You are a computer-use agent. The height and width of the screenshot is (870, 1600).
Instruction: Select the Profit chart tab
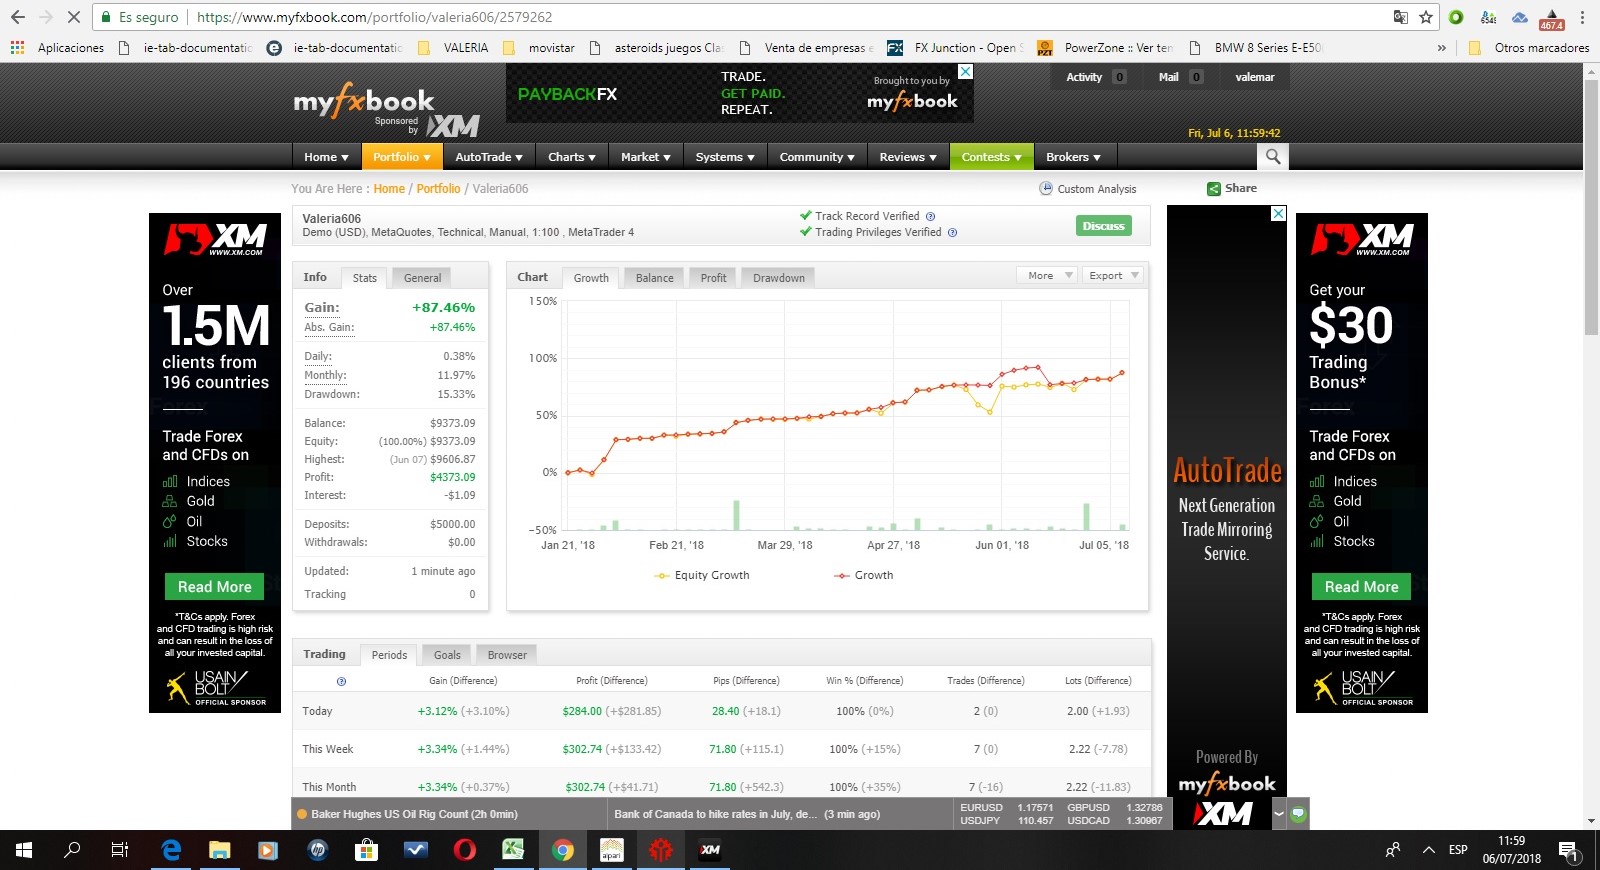pos(713,278)
